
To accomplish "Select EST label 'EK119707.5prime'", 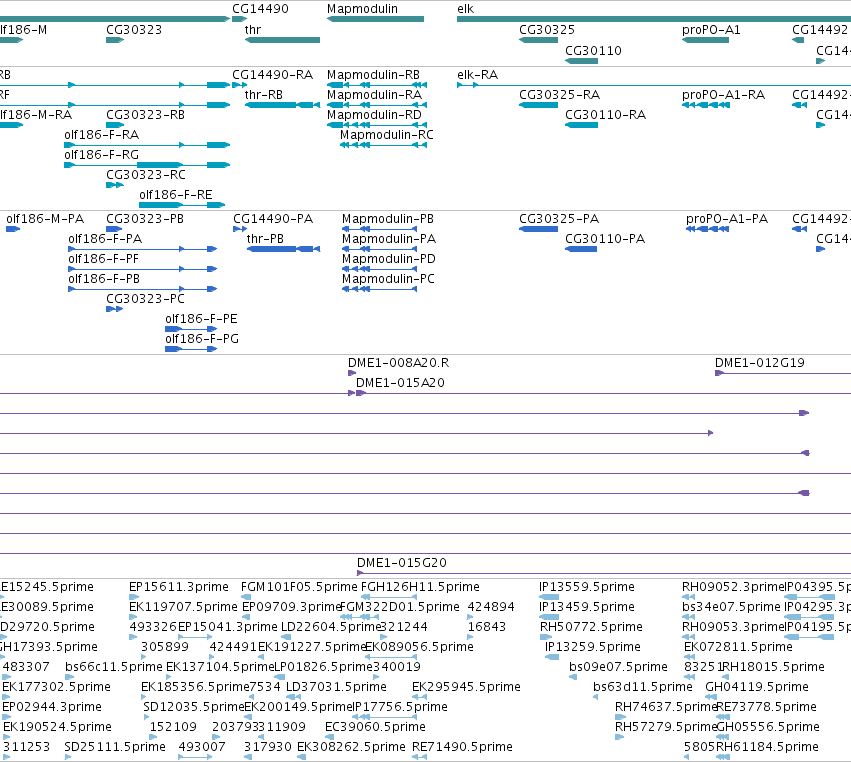I will [x=183, y=607].
